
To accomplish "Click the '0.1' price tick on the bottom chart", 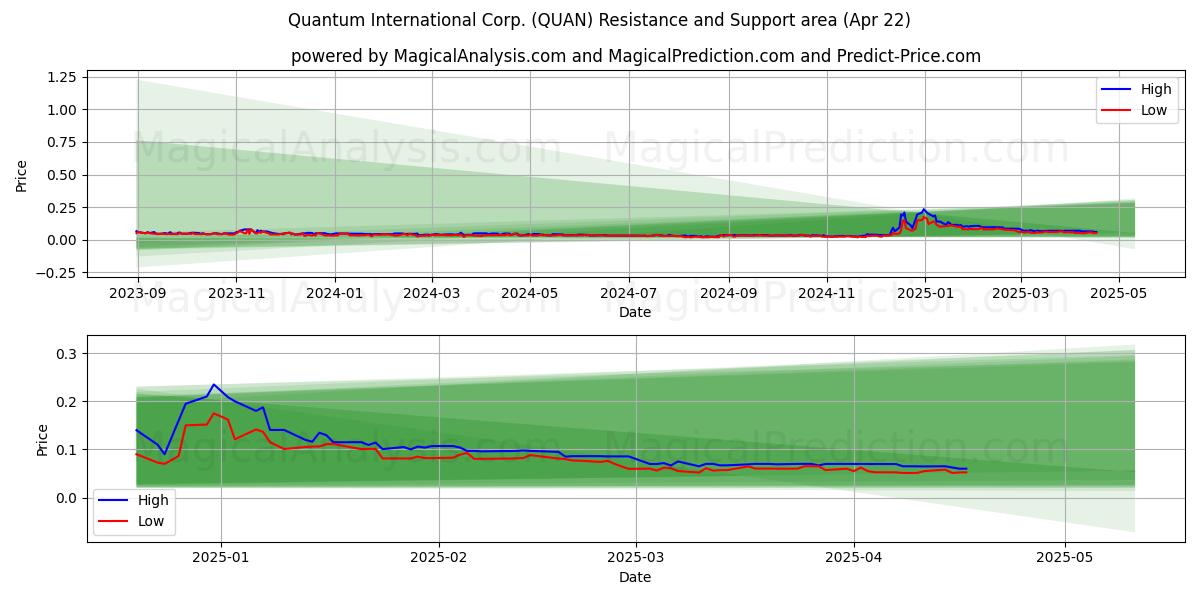I will [68, 450].
